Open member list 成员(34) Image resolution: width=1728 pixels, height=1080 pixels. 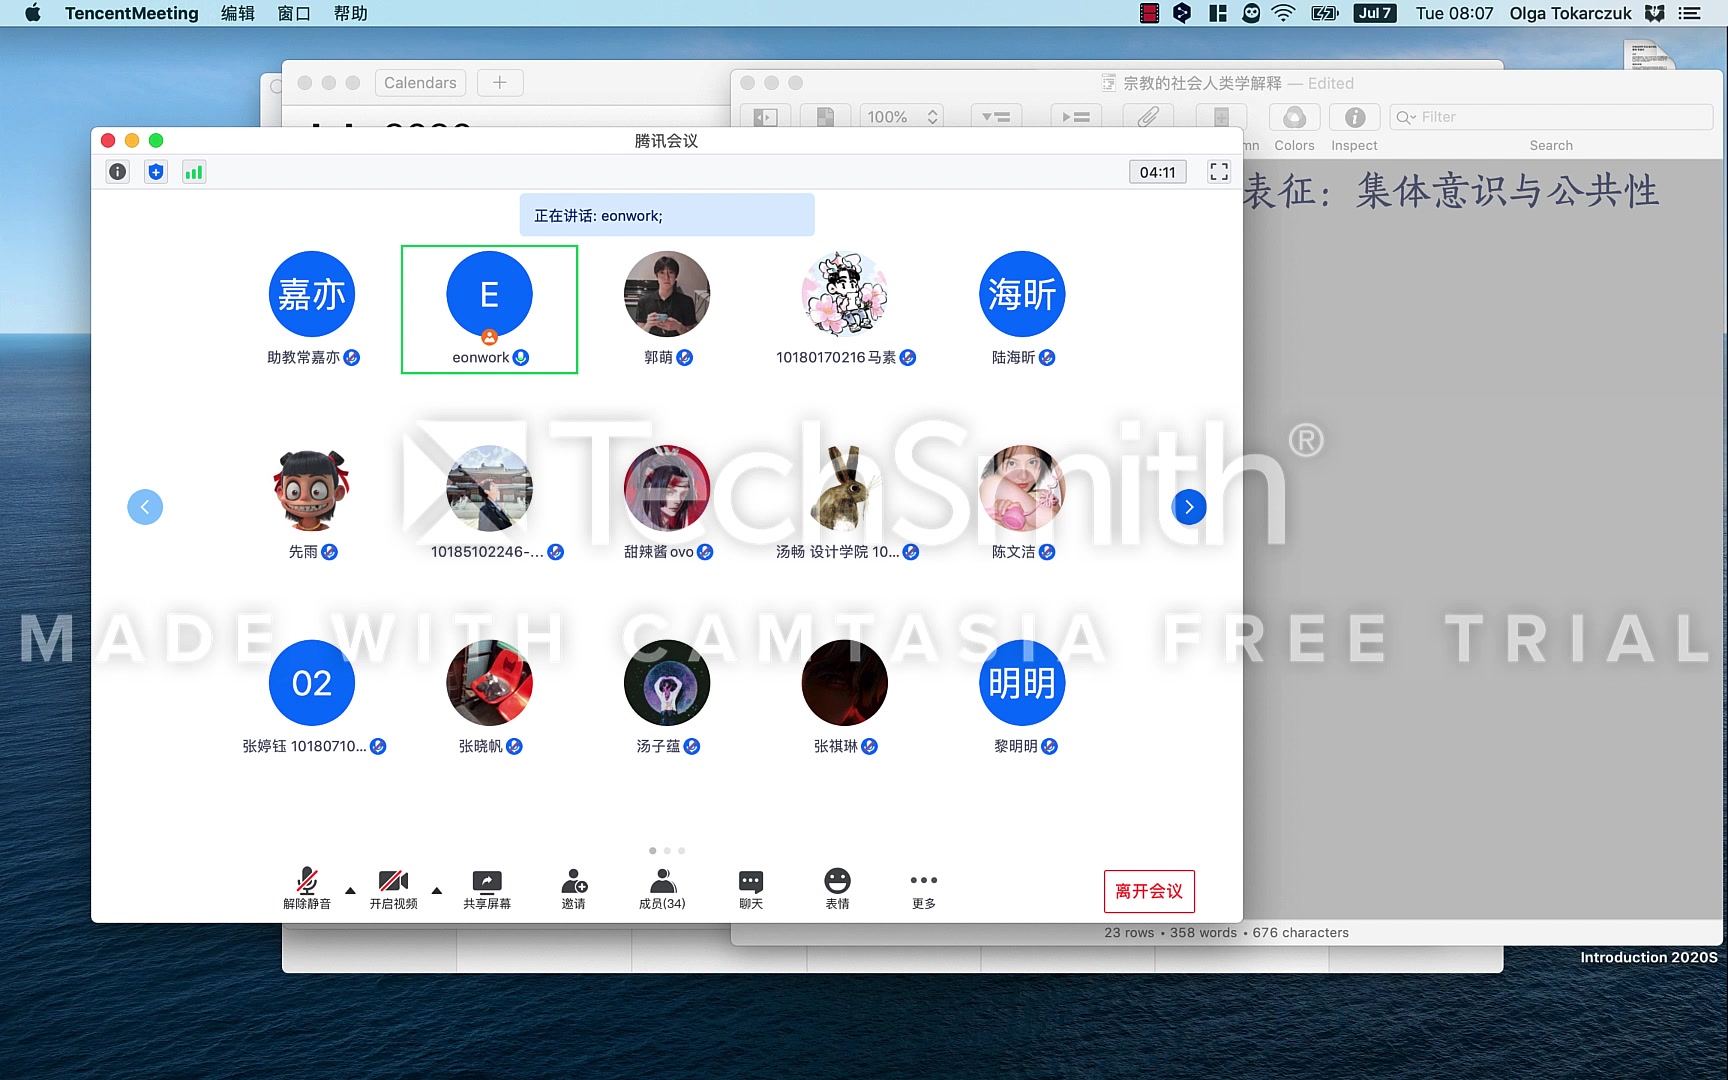point(662,888)
